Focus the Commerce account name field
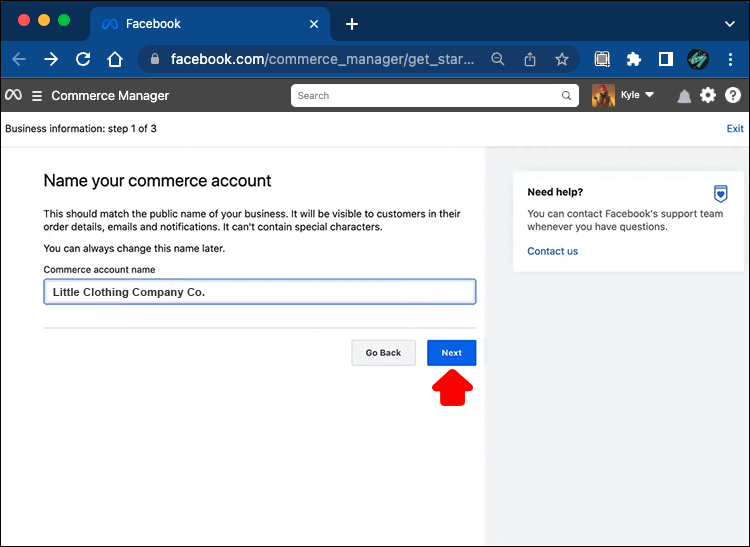 [x=259, y=292]
